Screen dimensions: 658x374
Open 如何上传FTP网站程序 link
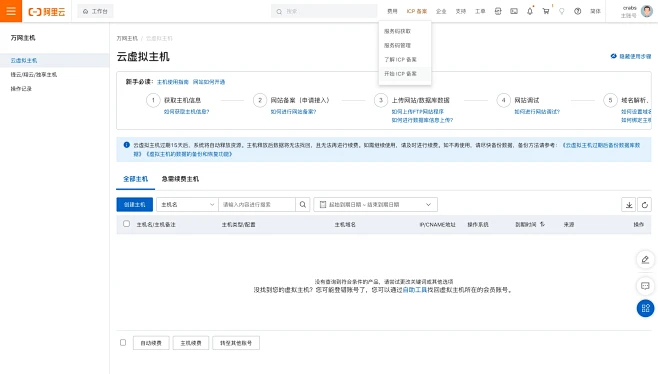417,112
